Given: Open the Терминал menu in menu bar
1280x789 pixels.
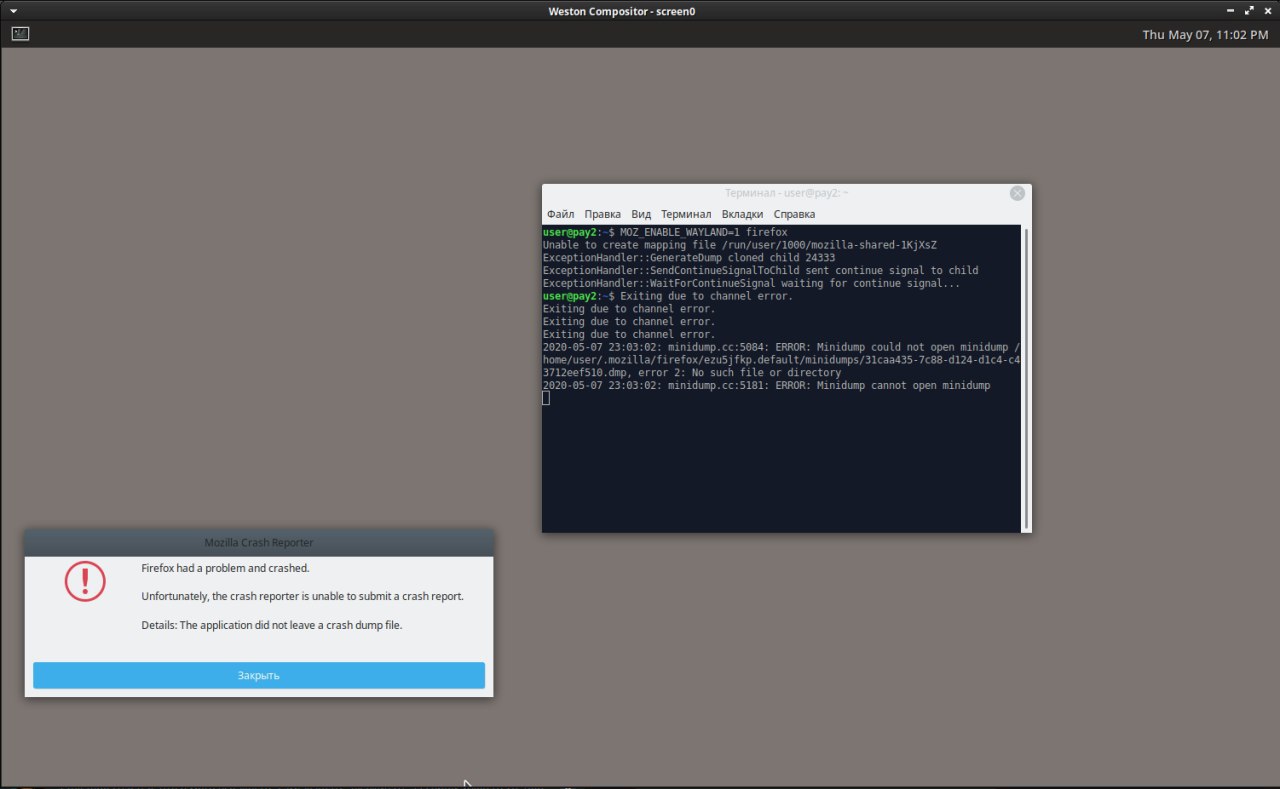Looking at the screenshot, I should click(686, 214).
